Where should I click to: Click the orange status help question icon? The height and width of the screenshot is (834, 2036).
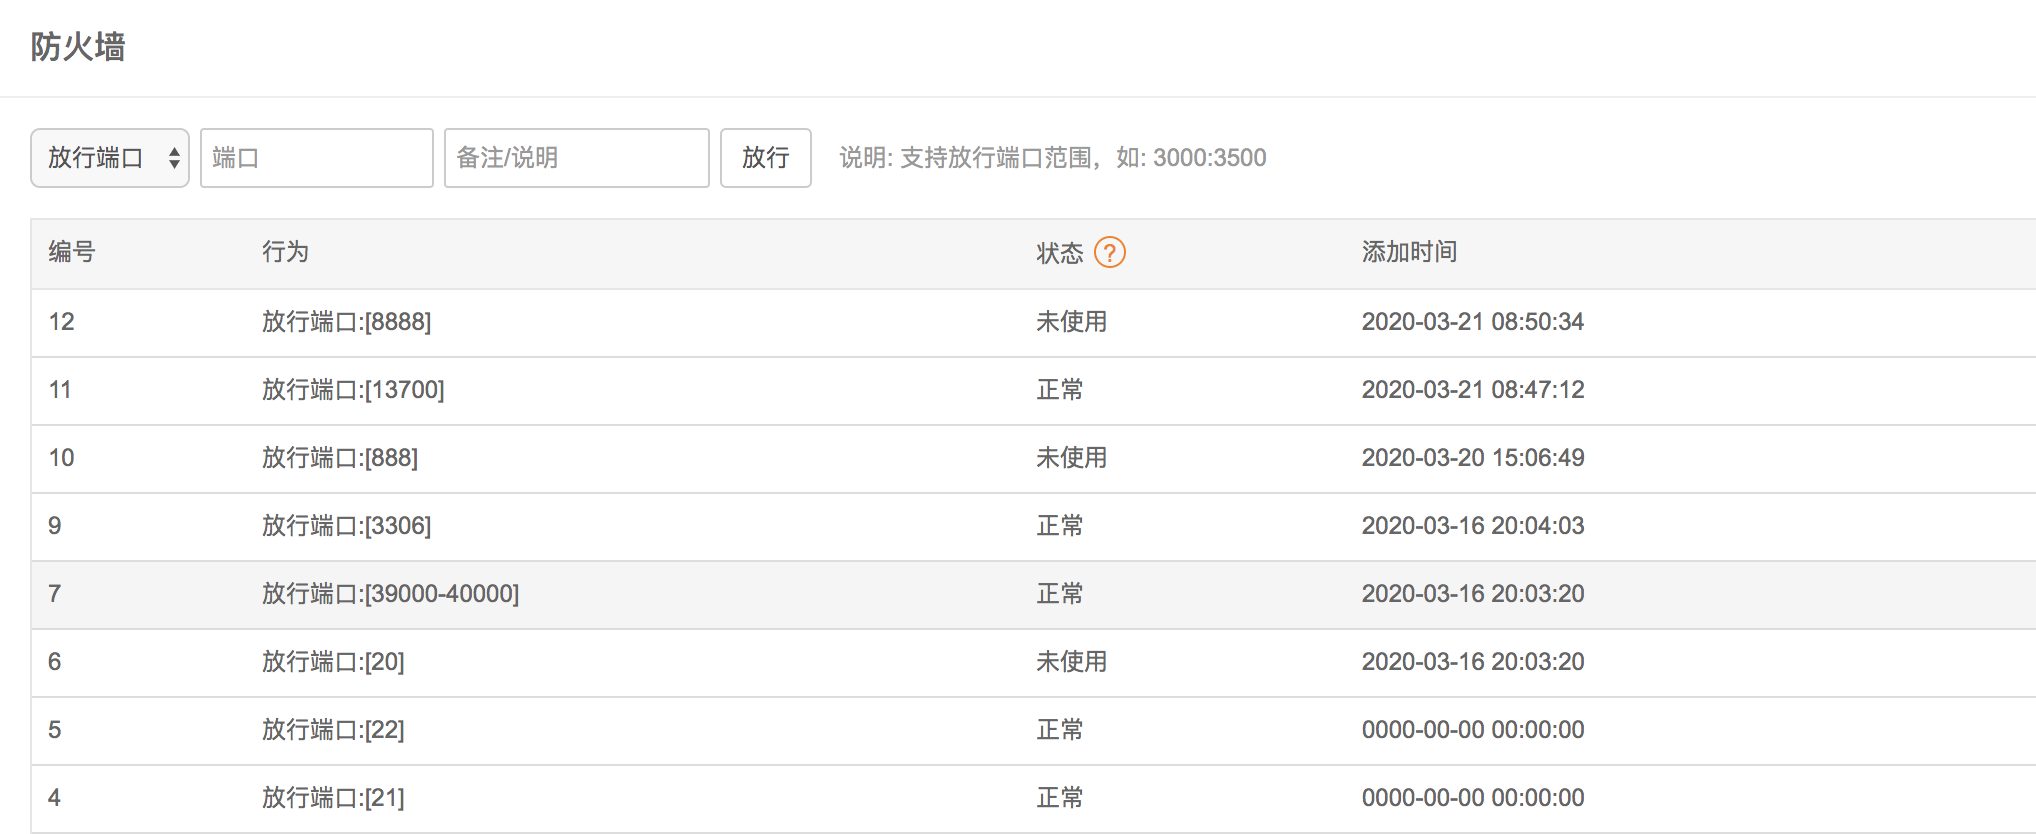pos(1109,252)
